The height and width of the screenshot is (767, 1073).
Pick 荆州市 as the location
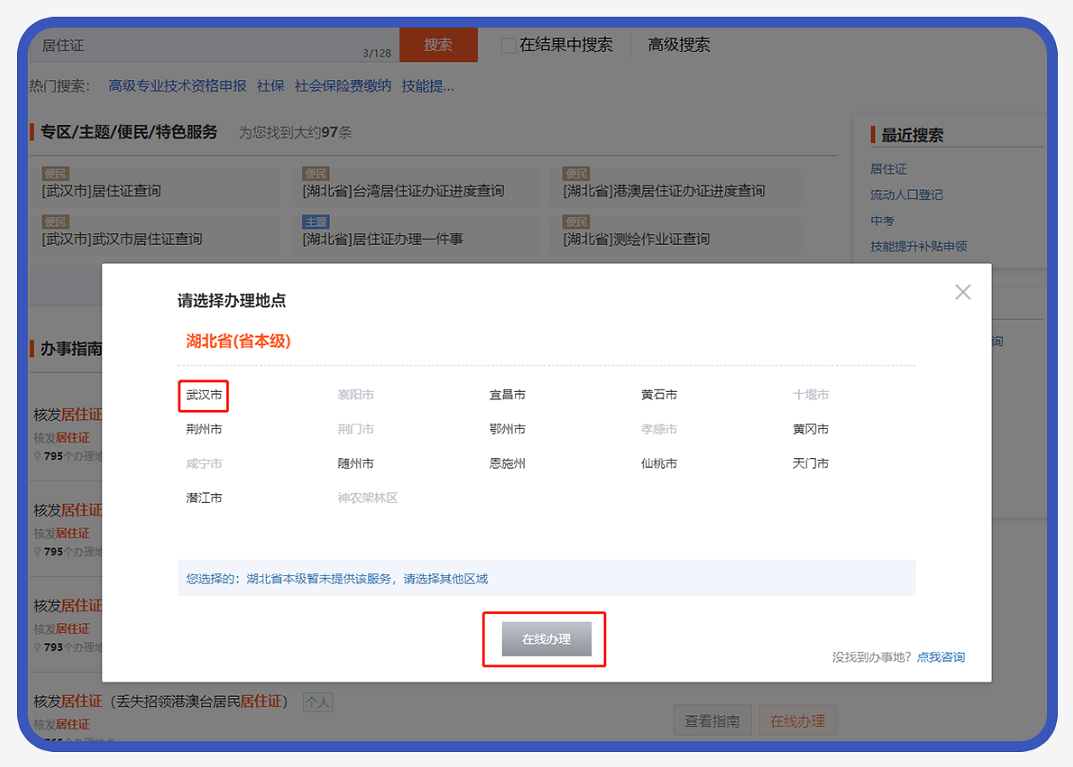coord(204,429)
